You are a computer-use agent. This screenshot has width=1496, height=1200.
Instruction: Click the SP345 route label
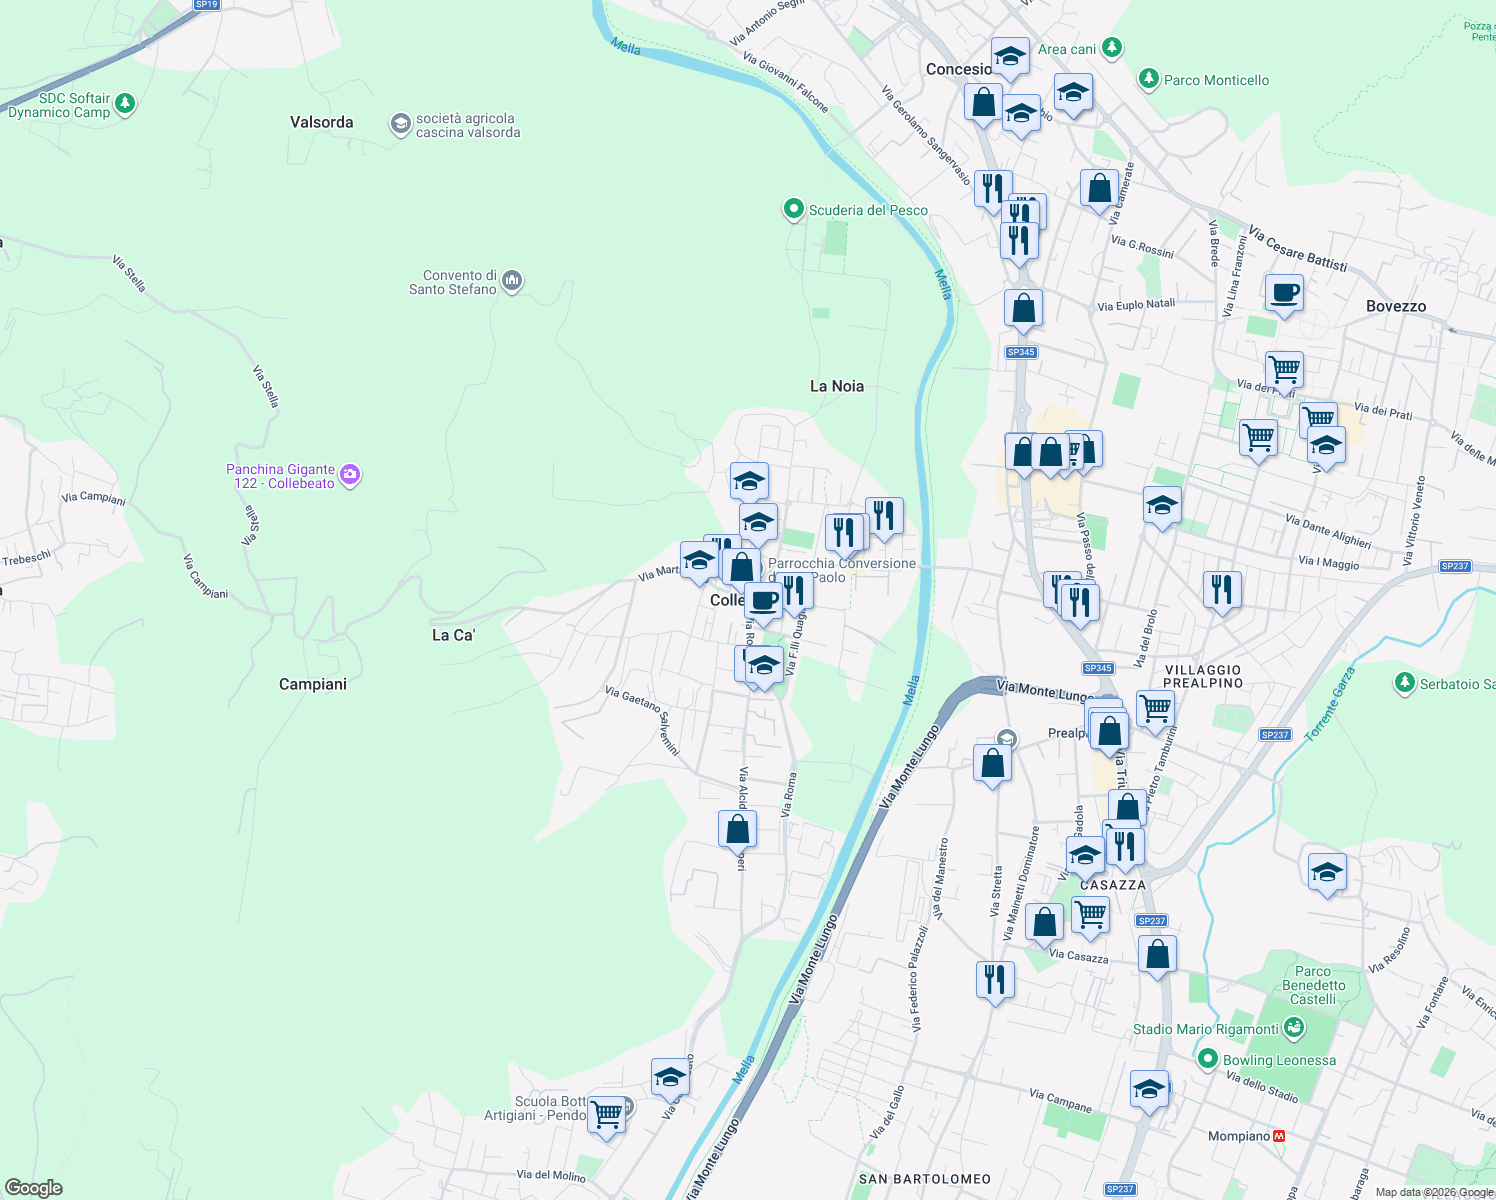tap(1021, 352)
